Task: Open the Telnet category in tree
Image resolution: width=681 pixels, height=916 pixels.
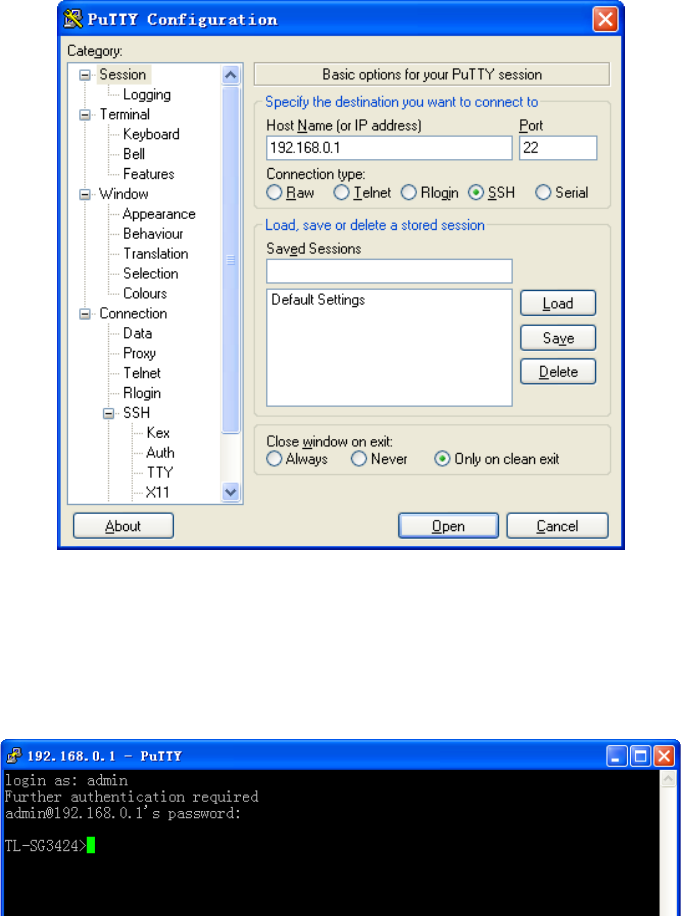Action: tap(142, 373)
